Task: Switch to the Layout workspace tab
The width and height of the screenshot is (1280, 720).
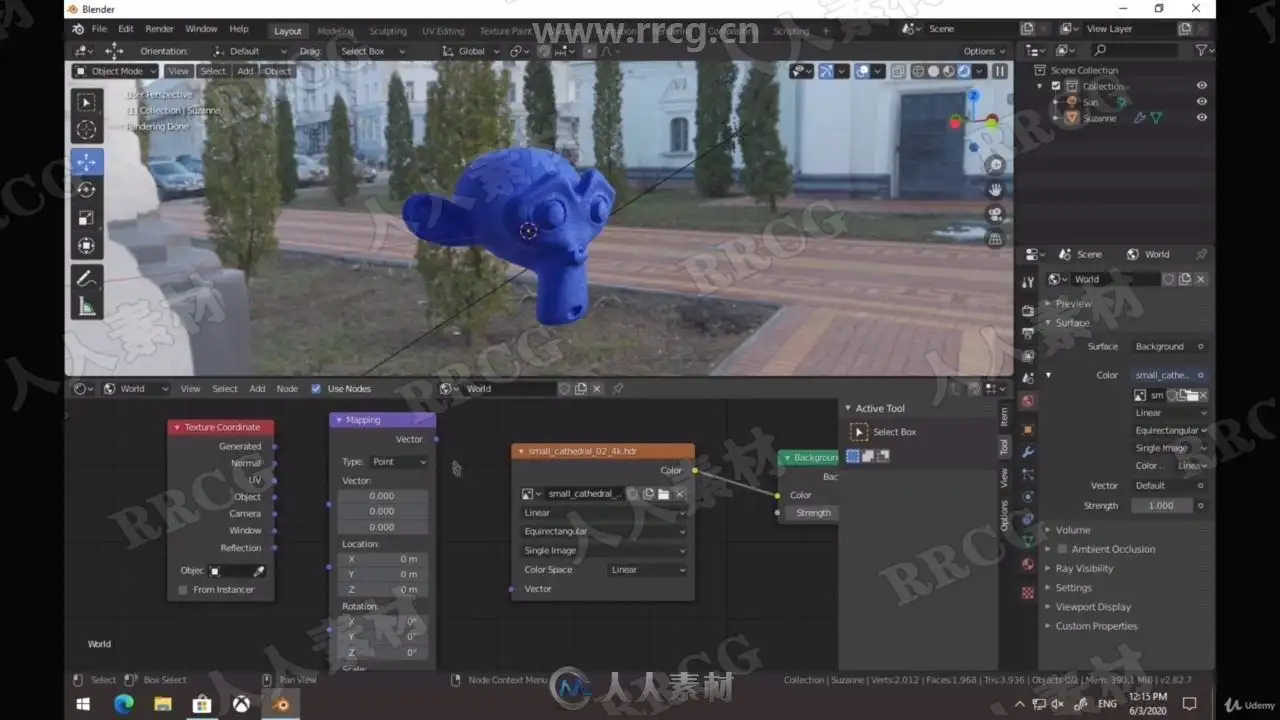Action: click(x=288, y=31)
